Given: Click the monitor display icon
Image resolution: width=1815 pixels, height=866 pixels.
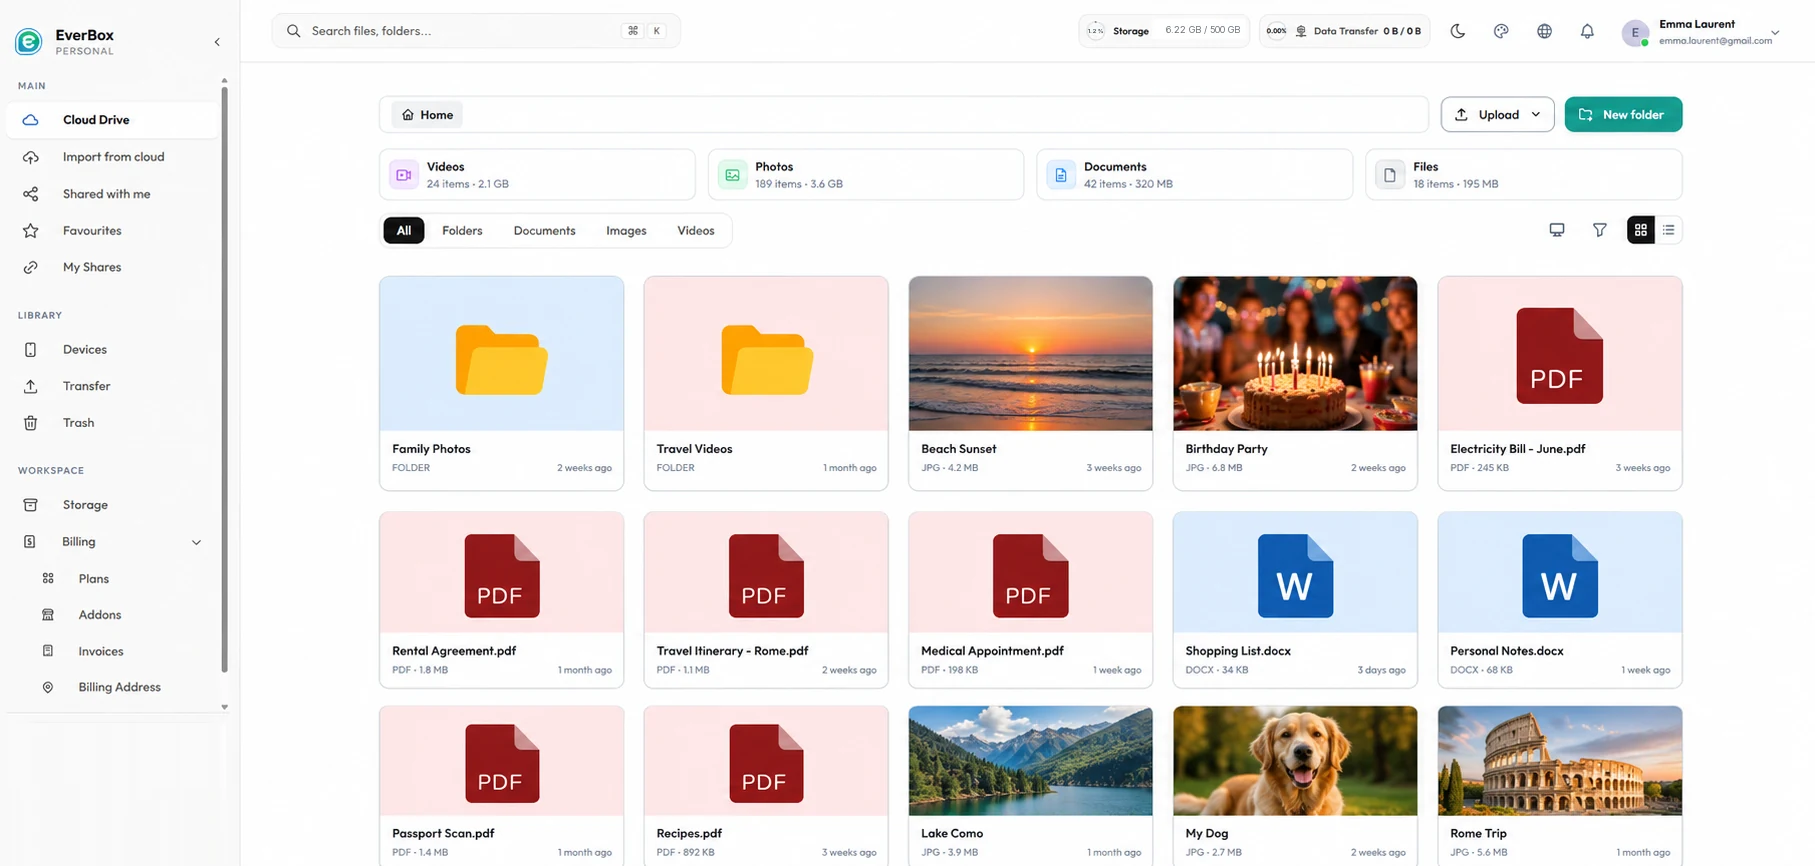Looking at the screenshot, I should 1557,230.
